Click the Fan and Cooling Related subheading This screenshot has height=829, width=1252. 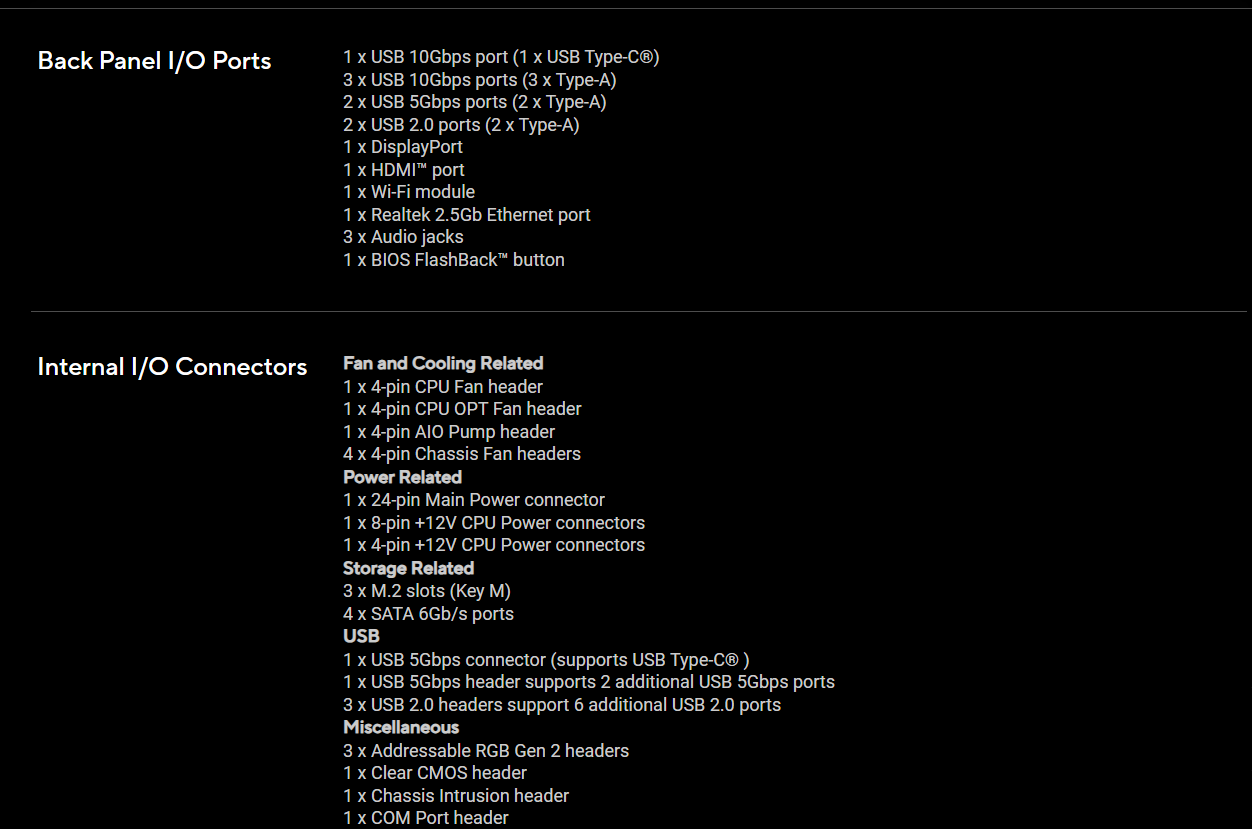coord(443,363)
